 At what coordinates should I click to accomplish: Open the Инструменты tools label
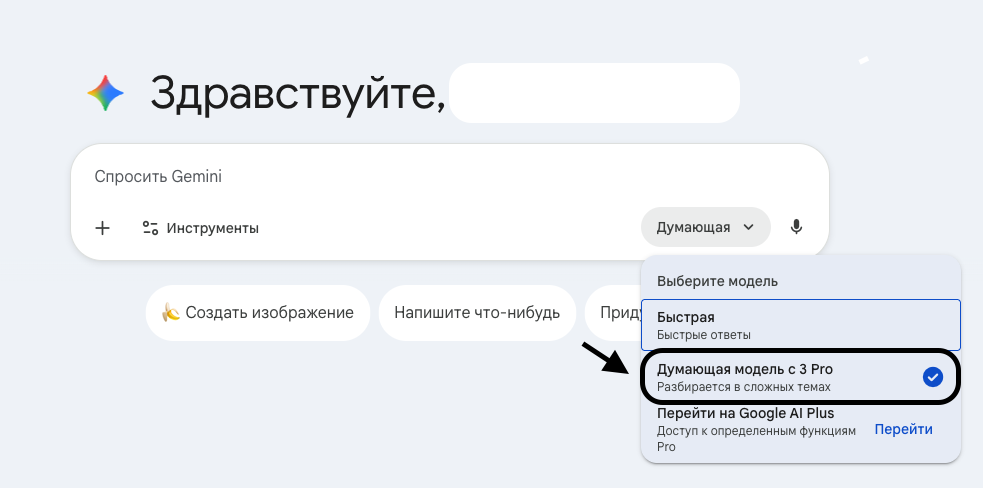pos(212,228)
